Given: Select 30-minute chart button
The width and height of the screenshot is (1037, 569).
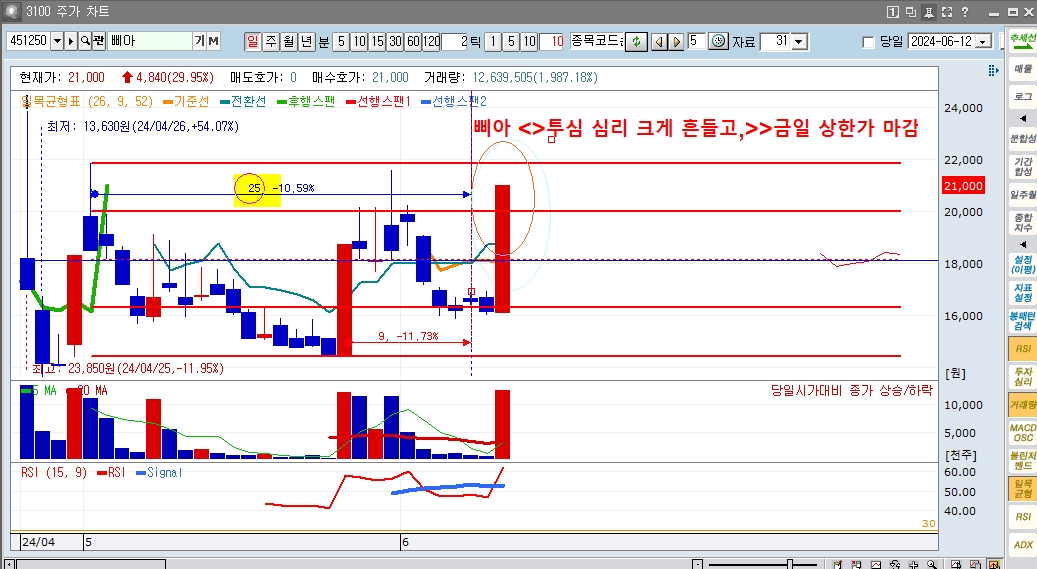Looking at the screenshot, I should 395,42.
